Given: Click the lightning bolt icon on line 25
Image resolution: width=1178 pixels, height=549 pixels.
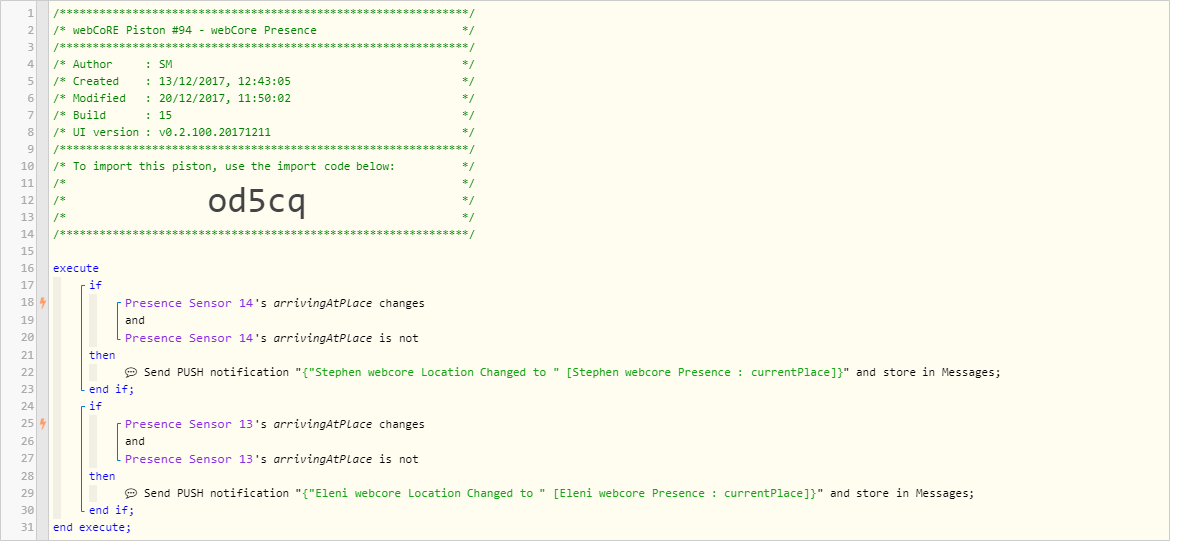Looking at the screenshot, I should click(x=43, y=424).
